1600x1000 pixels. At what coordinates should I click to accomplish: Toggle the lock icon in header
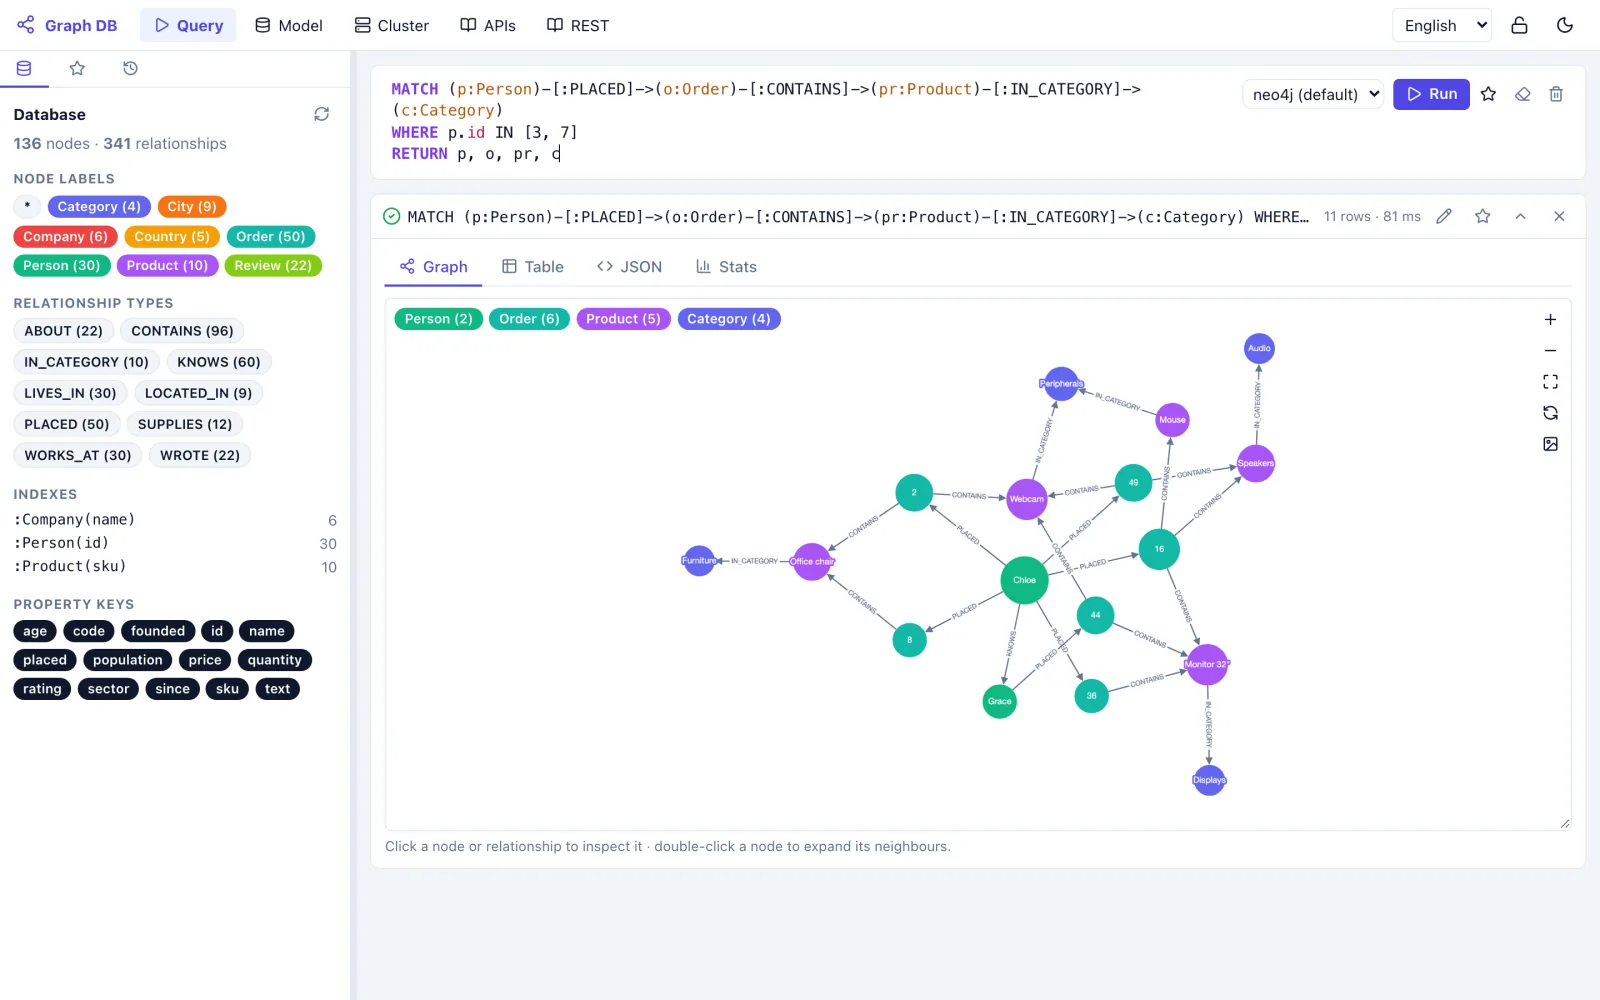tap(1519, 25)
